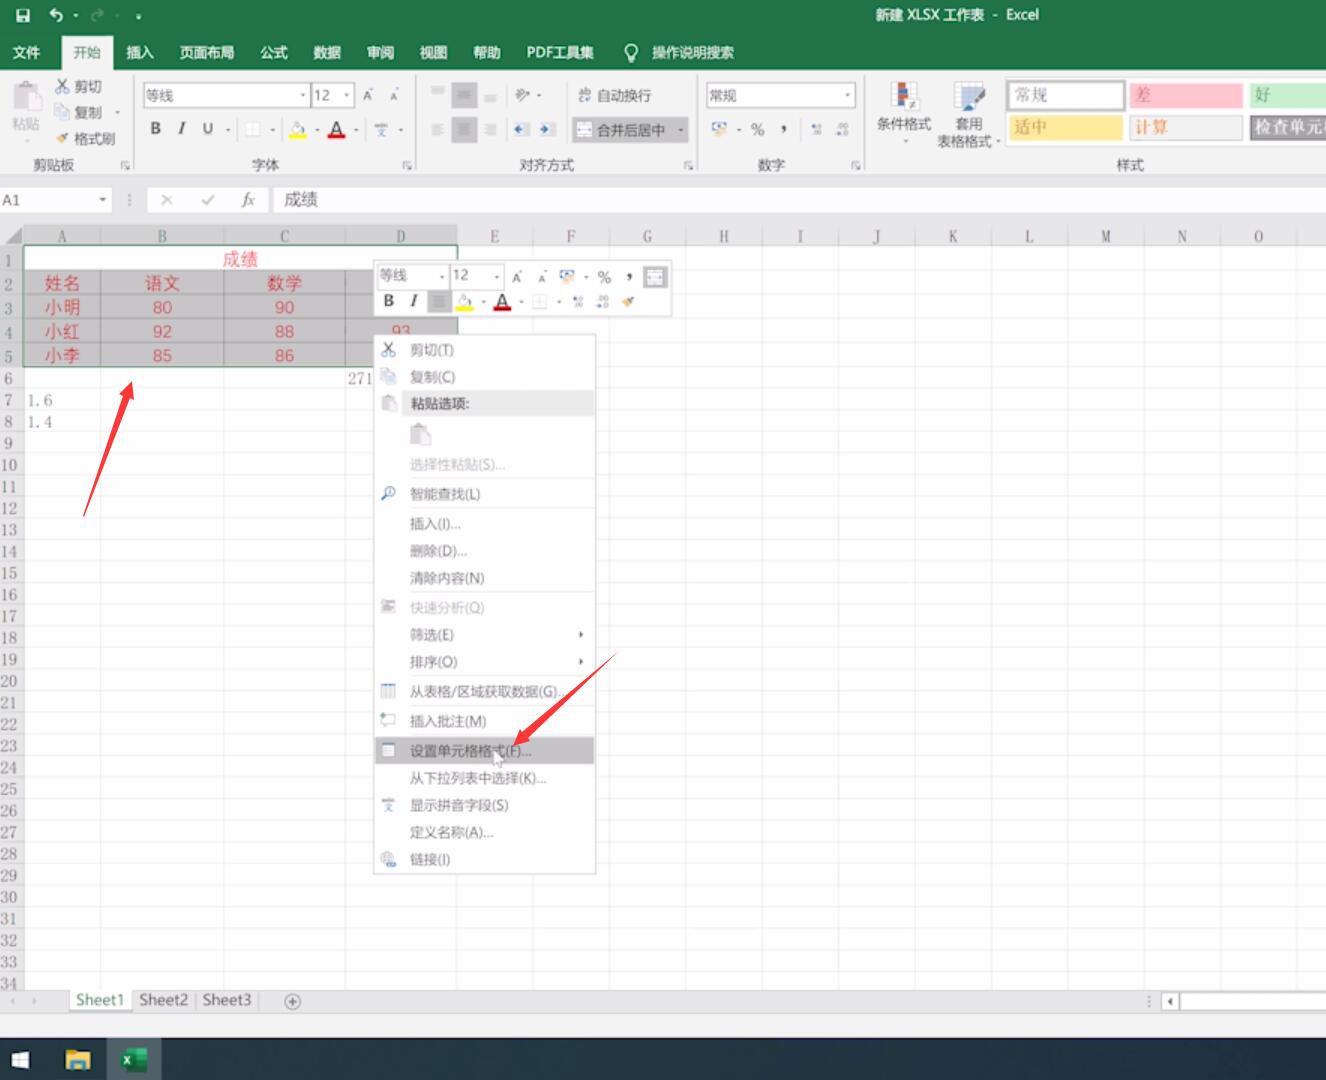Open File Explorer from the taskbar
This screenshot has width=1326, height=1080.
click(78, 1059)
